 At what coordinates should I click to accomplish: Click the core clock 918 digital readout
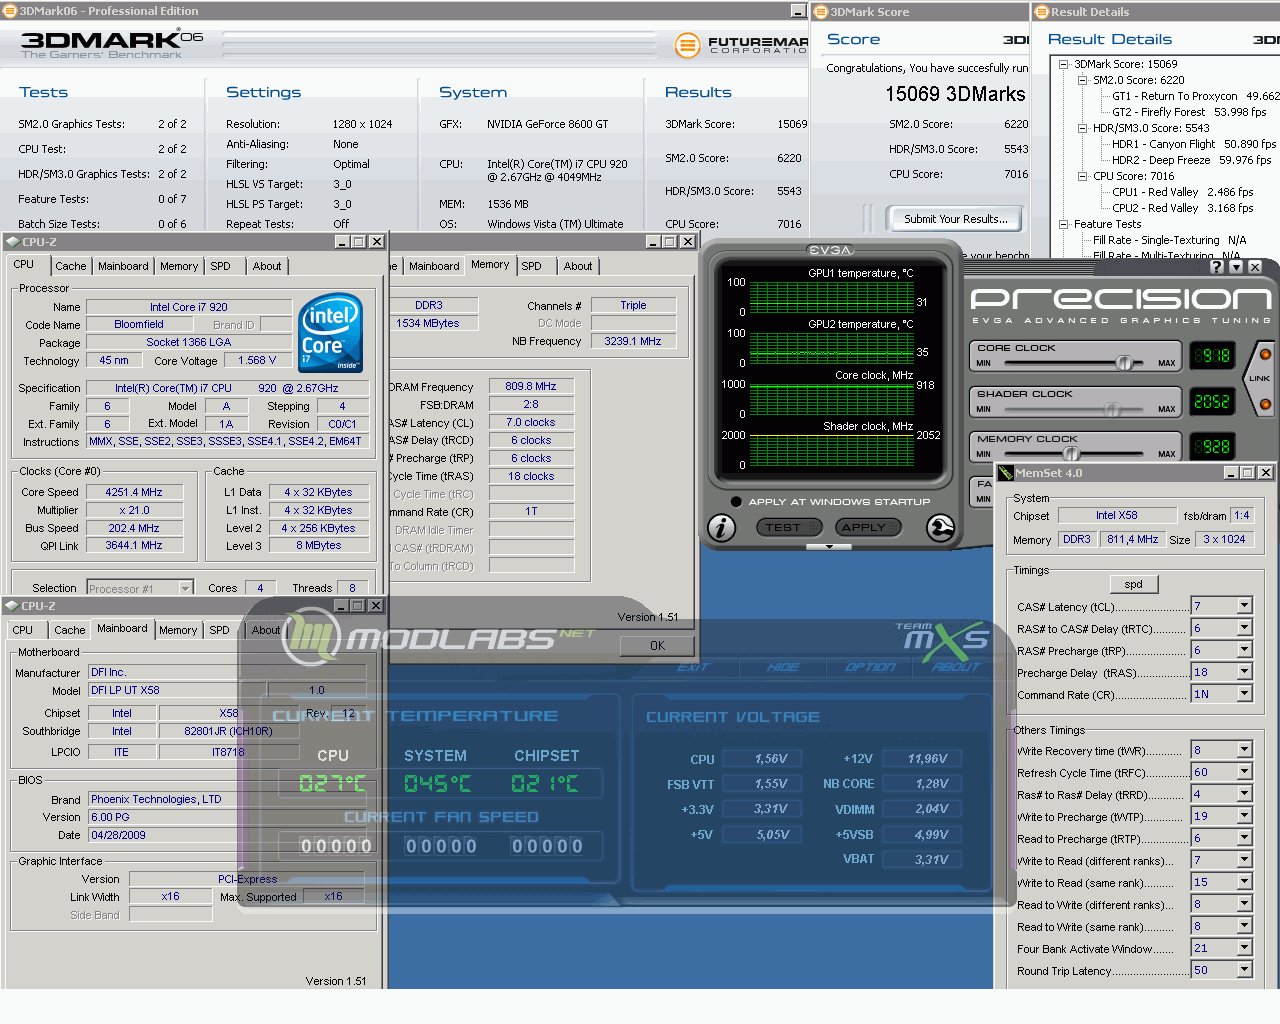click(1213, 355)
